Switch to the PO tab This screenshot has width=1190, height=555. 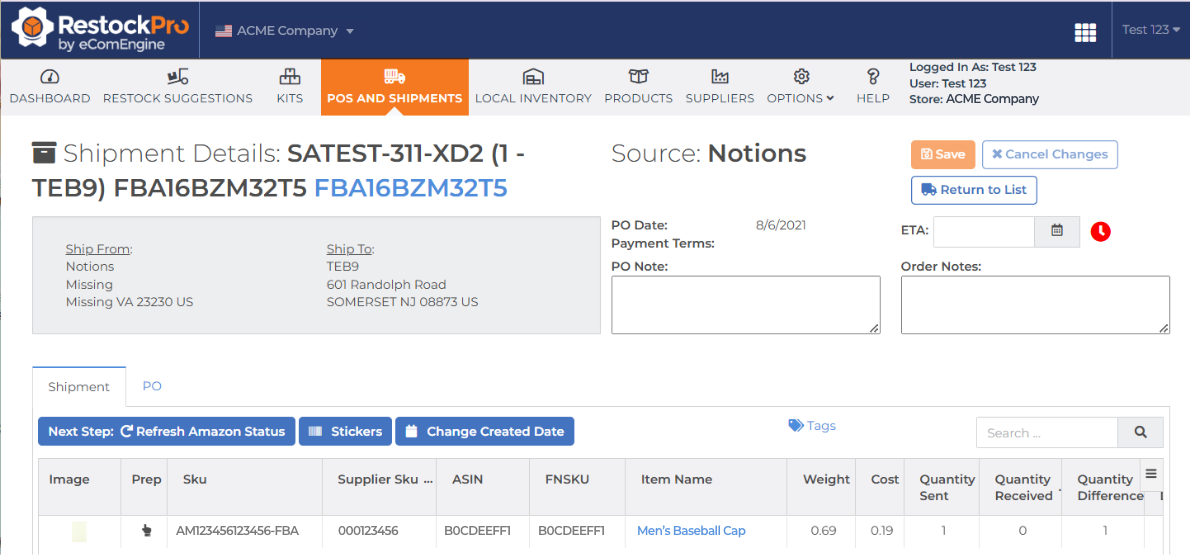tap(152, 386)
